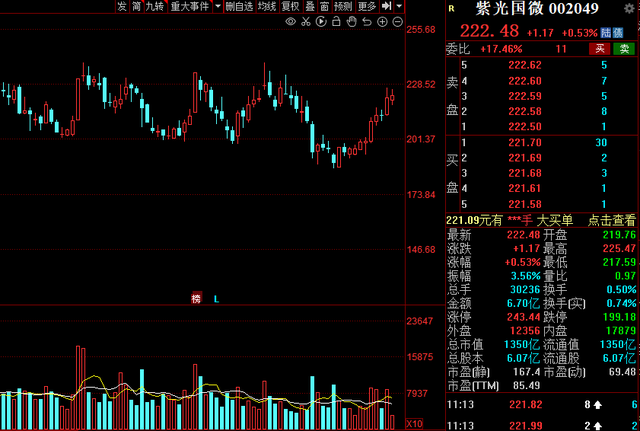640x431 pixels.
Task: Click the green 卖 sell button
Action: pyautogui.click(x=624, y=49)
